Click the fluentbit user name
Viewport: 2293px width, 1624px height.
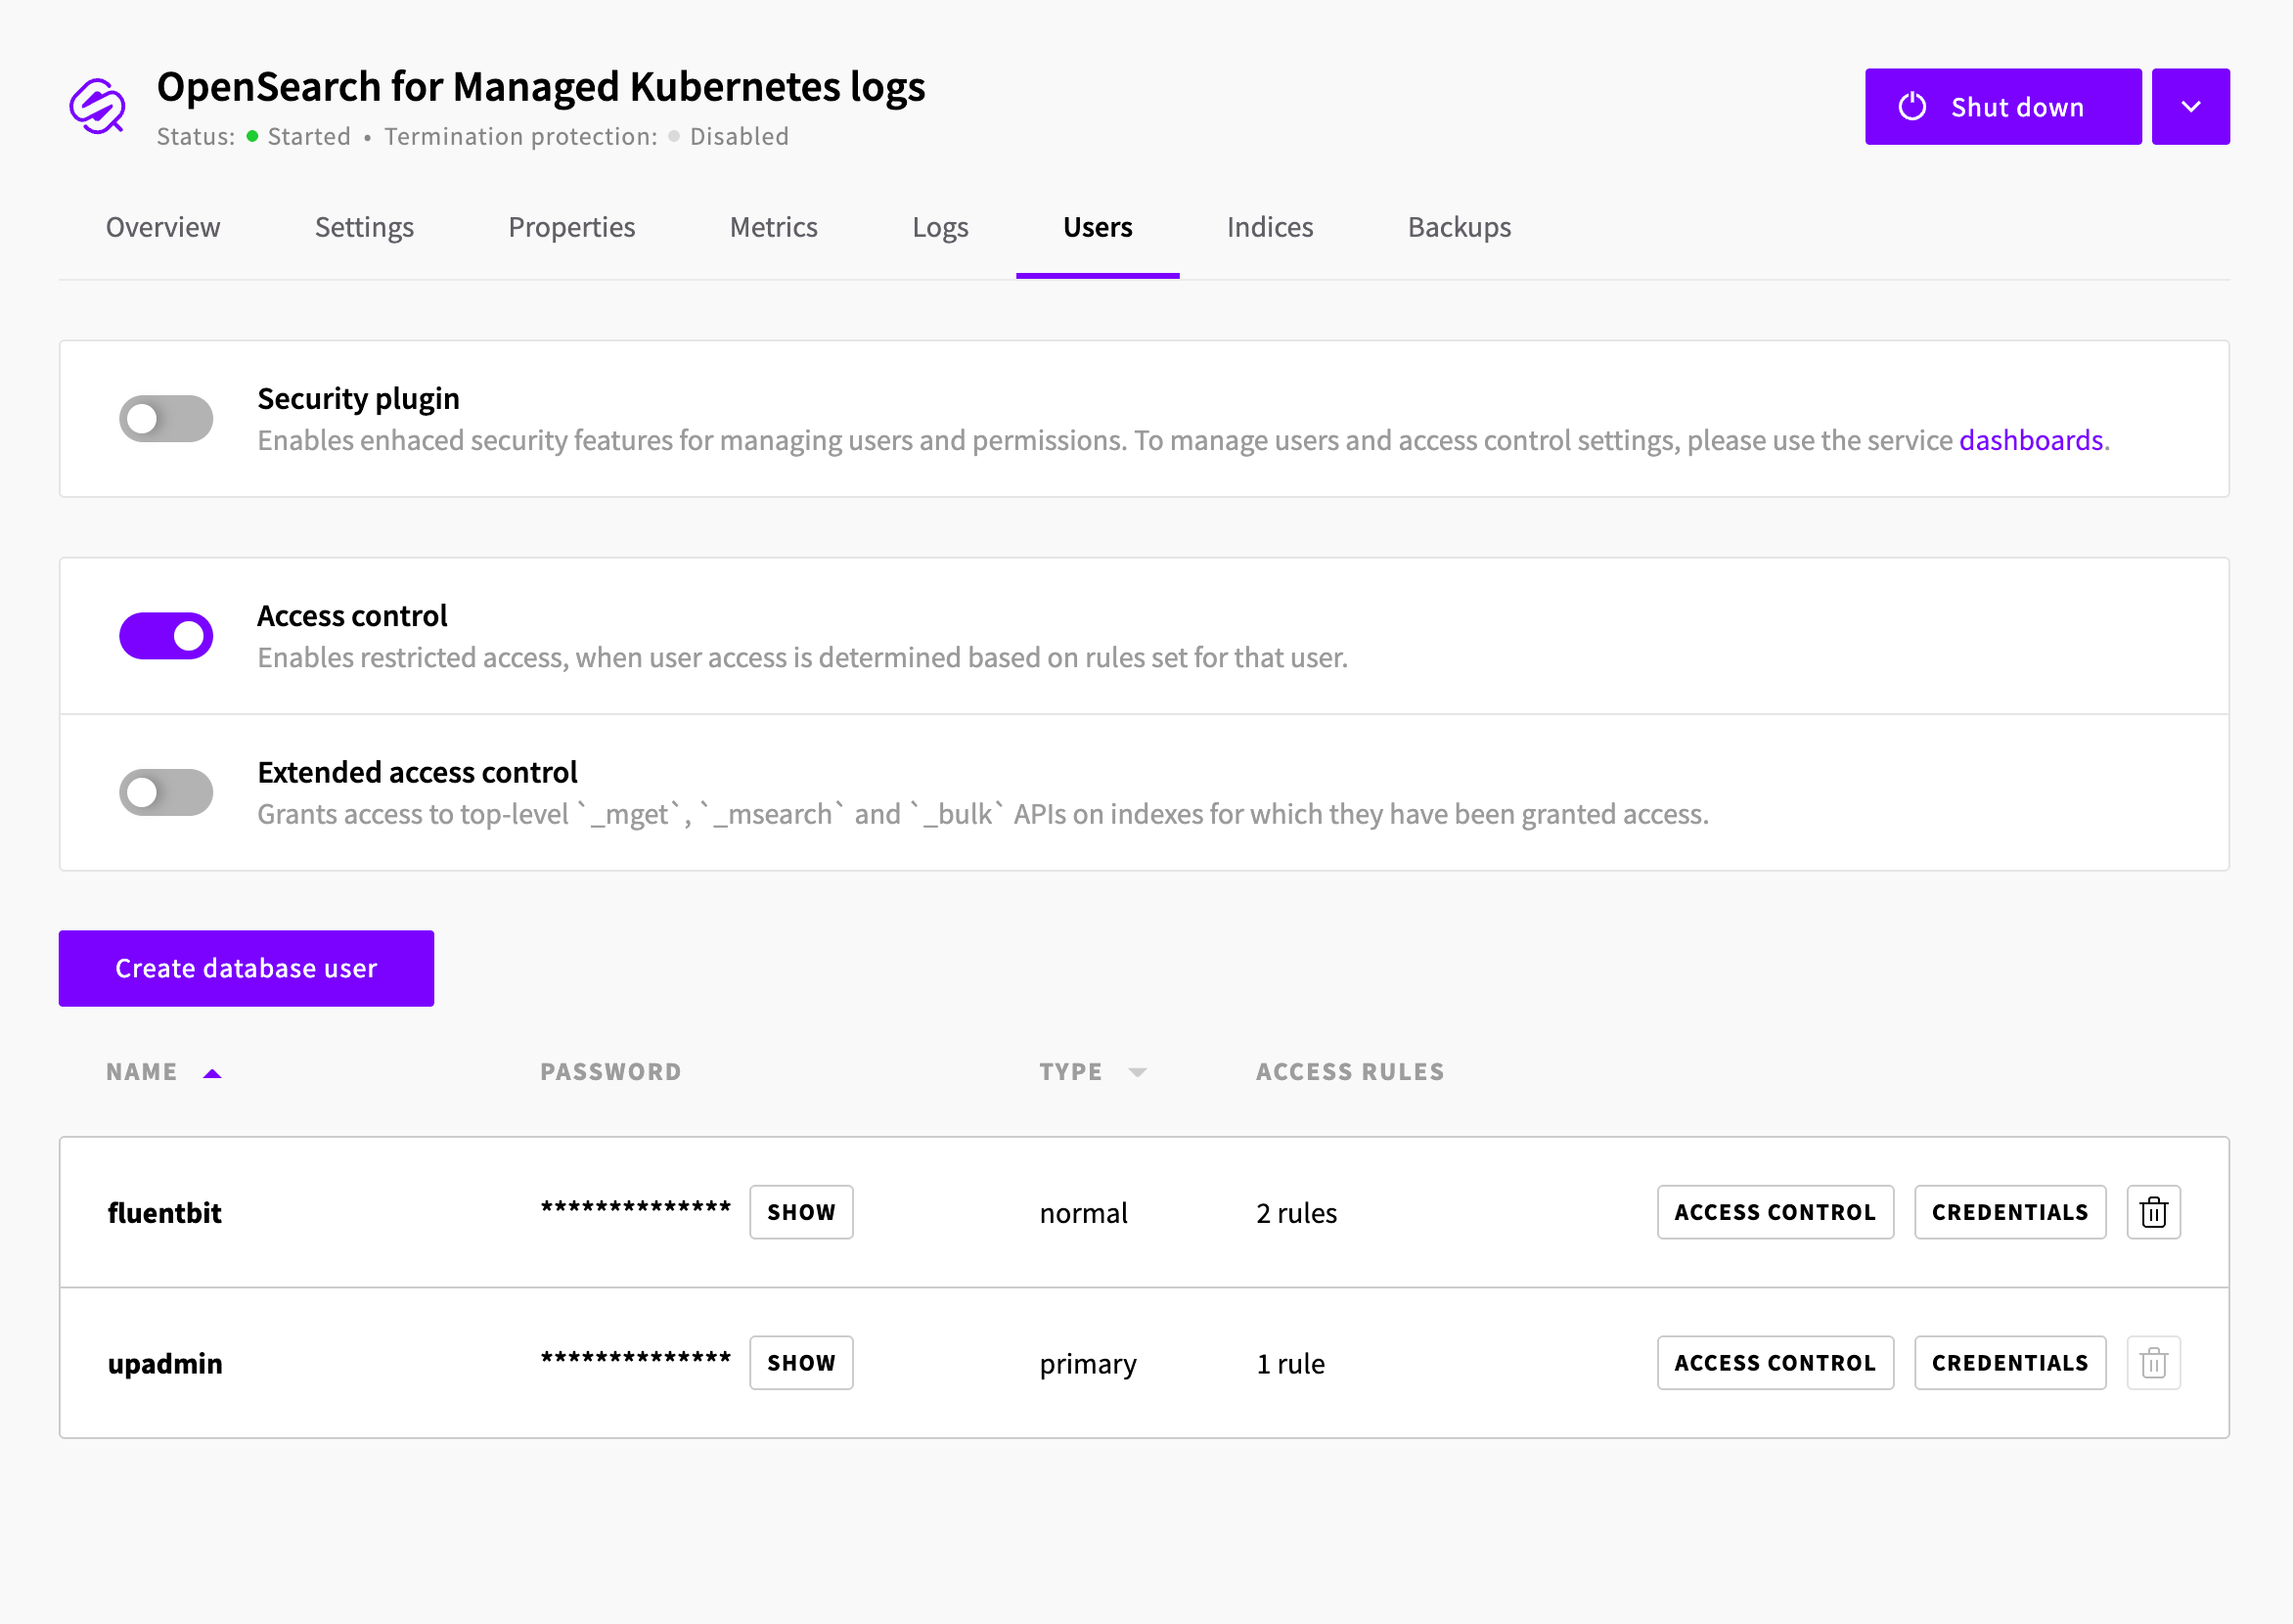[x=165, y=1213]
